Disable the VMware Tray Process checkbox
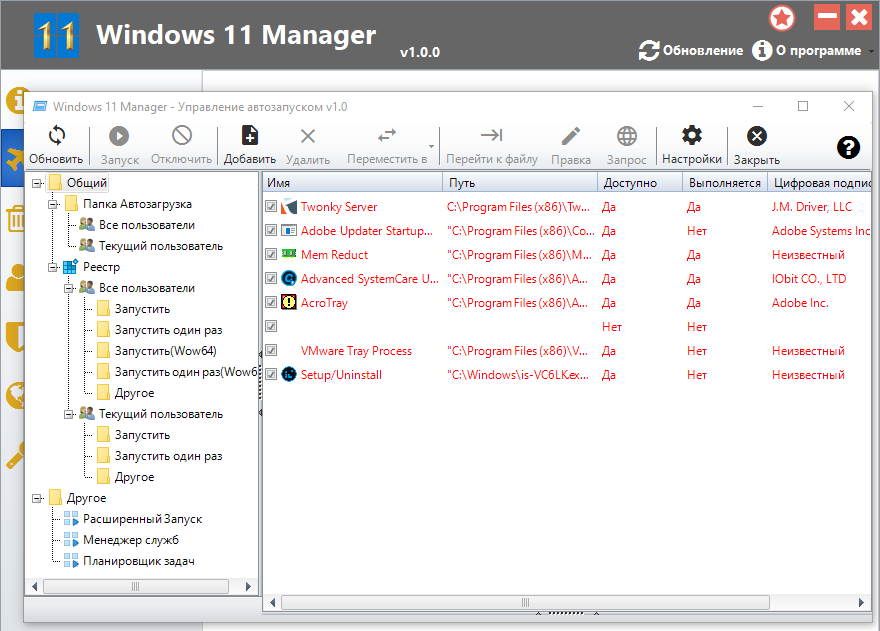This screenshot has height=631, width=880. [x=271, y=351]
